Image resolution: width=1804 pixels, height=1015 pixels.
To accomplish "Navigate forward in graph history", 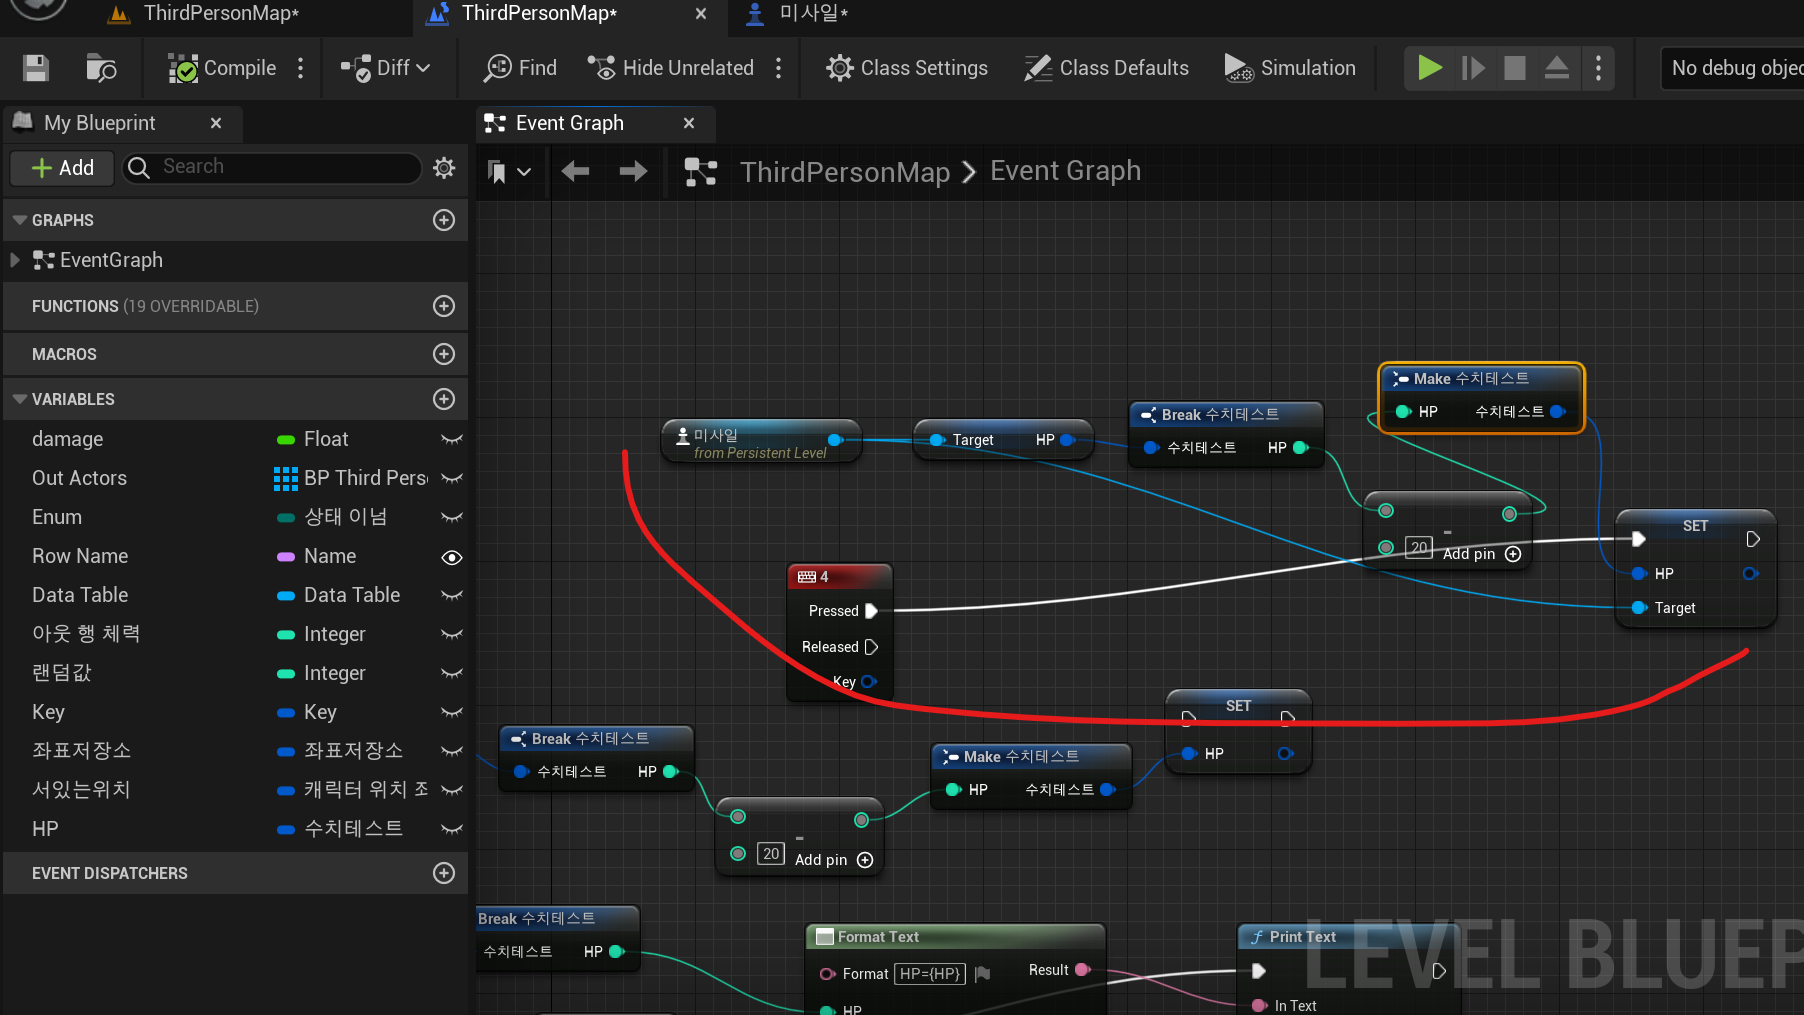I will (633, 172).
